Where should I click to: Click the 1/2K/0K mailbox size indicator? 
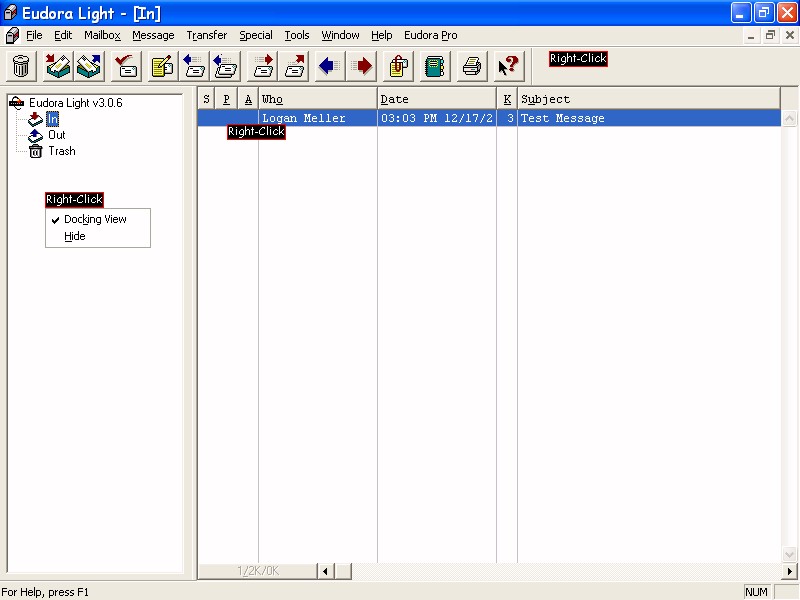pyautogui.click(x=258, y=571)
